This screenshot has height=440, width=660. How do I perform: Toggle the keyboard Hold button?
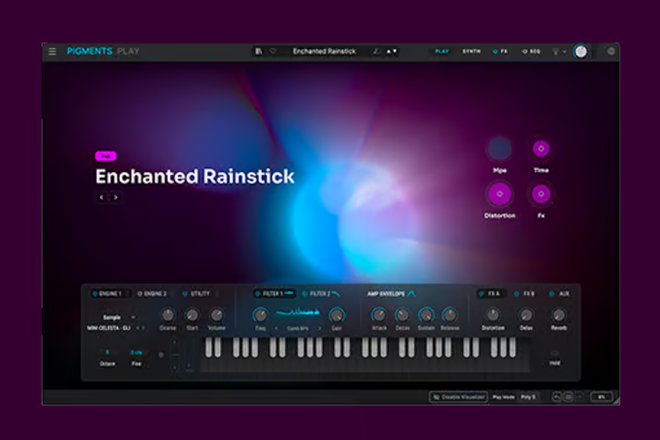(555, 353)
